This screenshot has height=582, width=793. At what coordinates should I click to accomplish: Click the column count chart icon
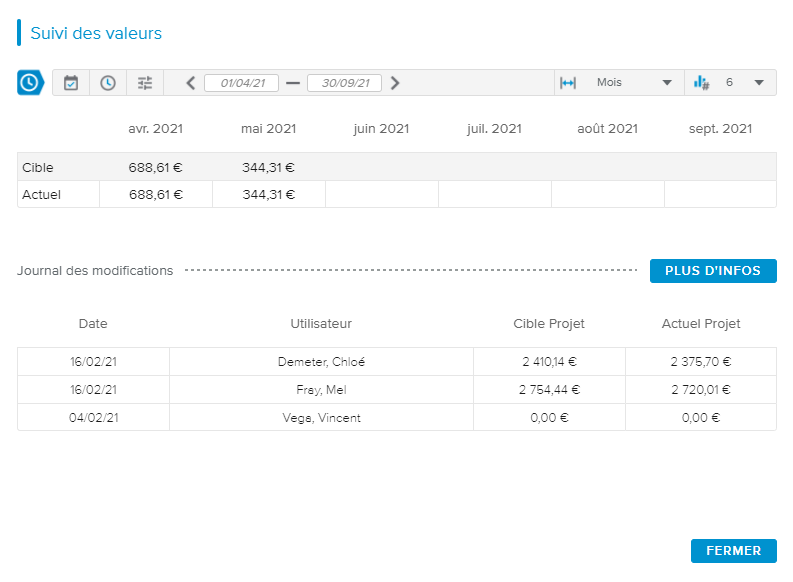701,83
